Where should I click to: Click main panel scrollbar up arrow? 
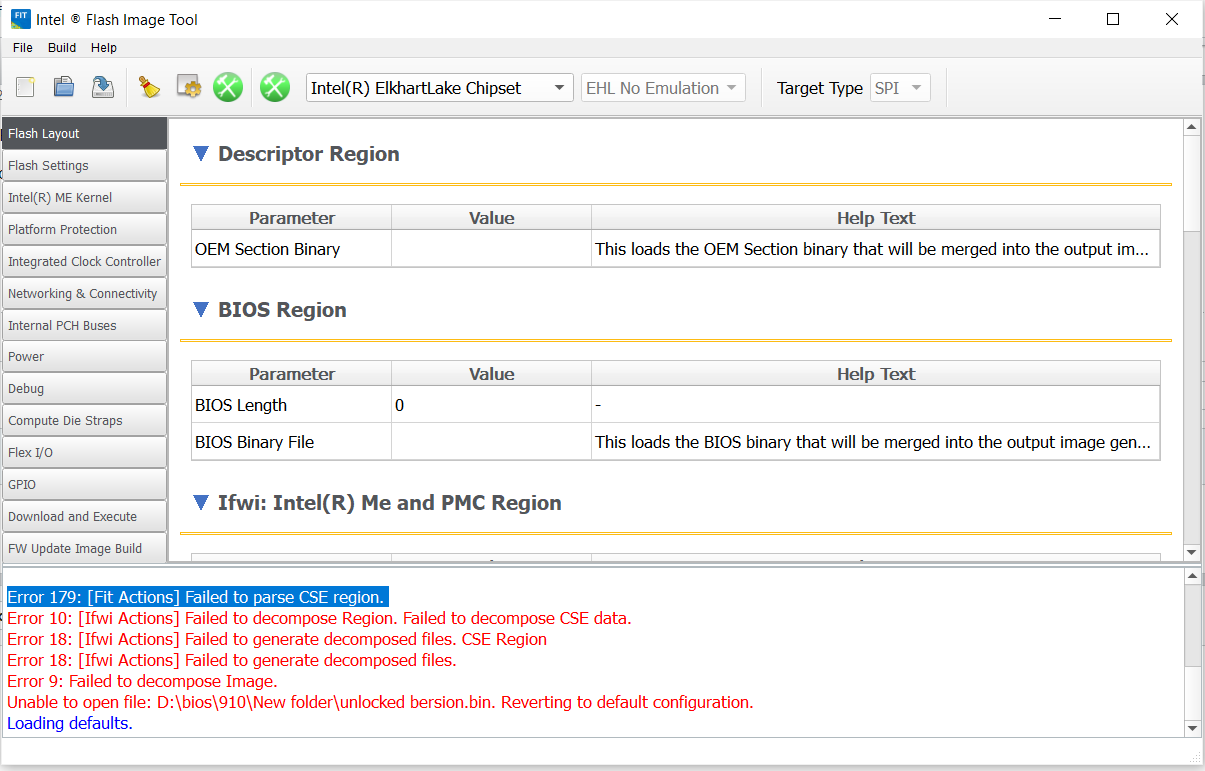(1191, 127)
